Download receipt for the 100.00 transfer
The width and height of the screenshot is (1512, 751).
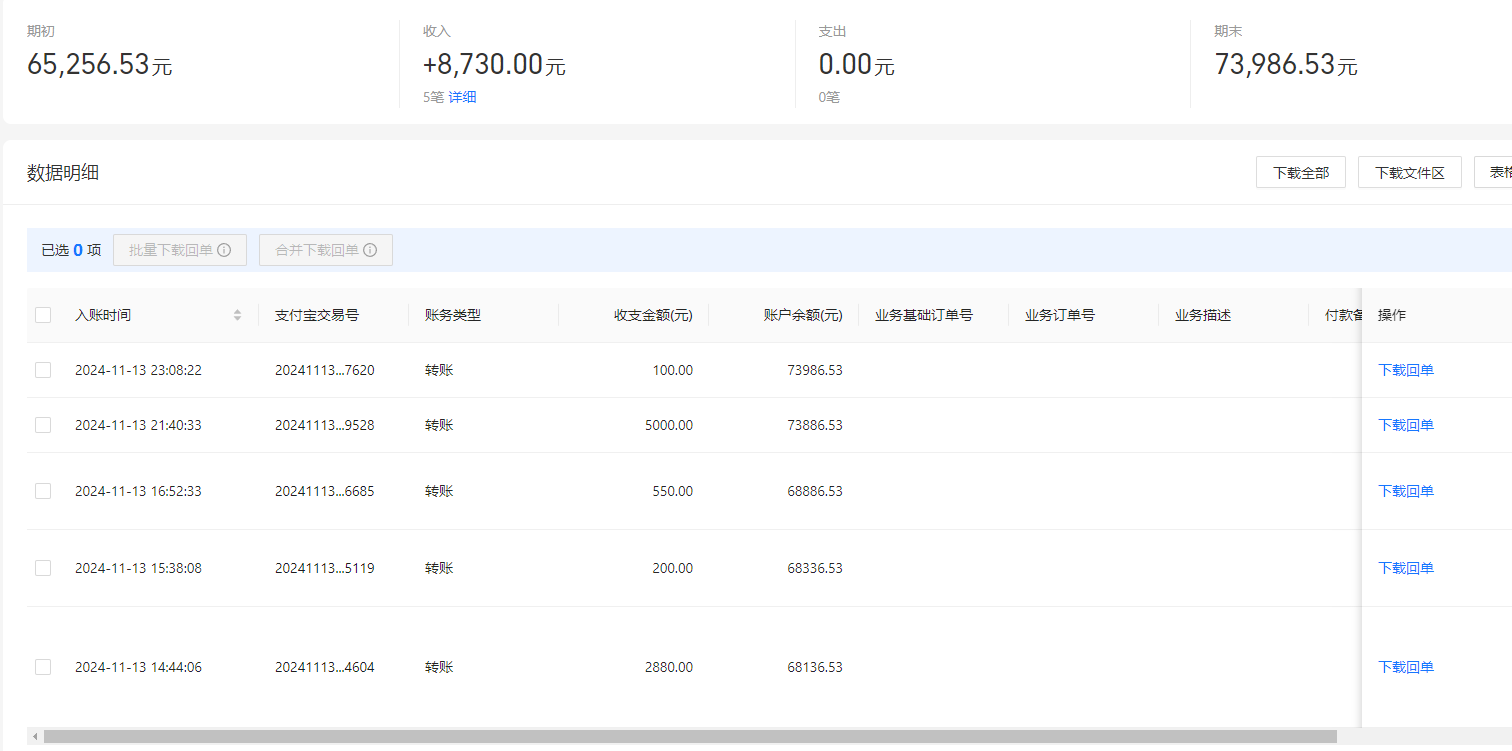tap(1405, 370)
